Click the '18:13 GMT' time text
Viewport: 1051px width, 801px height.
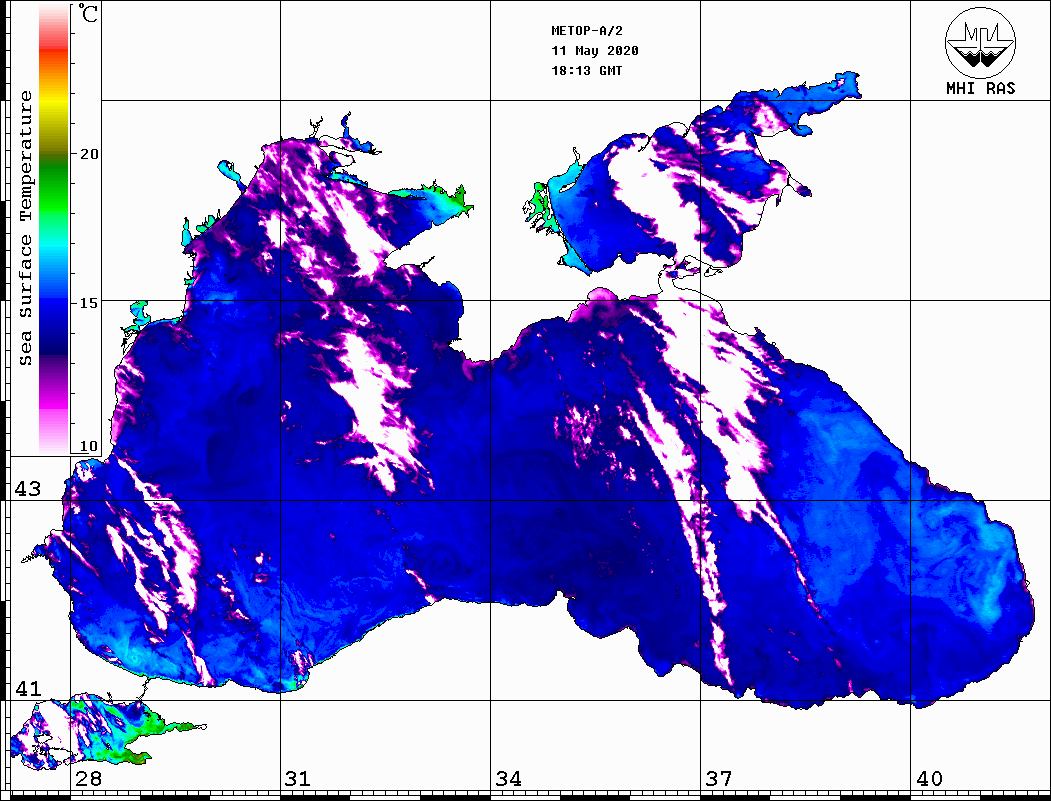pyautogui.click(x=586, y=70)
